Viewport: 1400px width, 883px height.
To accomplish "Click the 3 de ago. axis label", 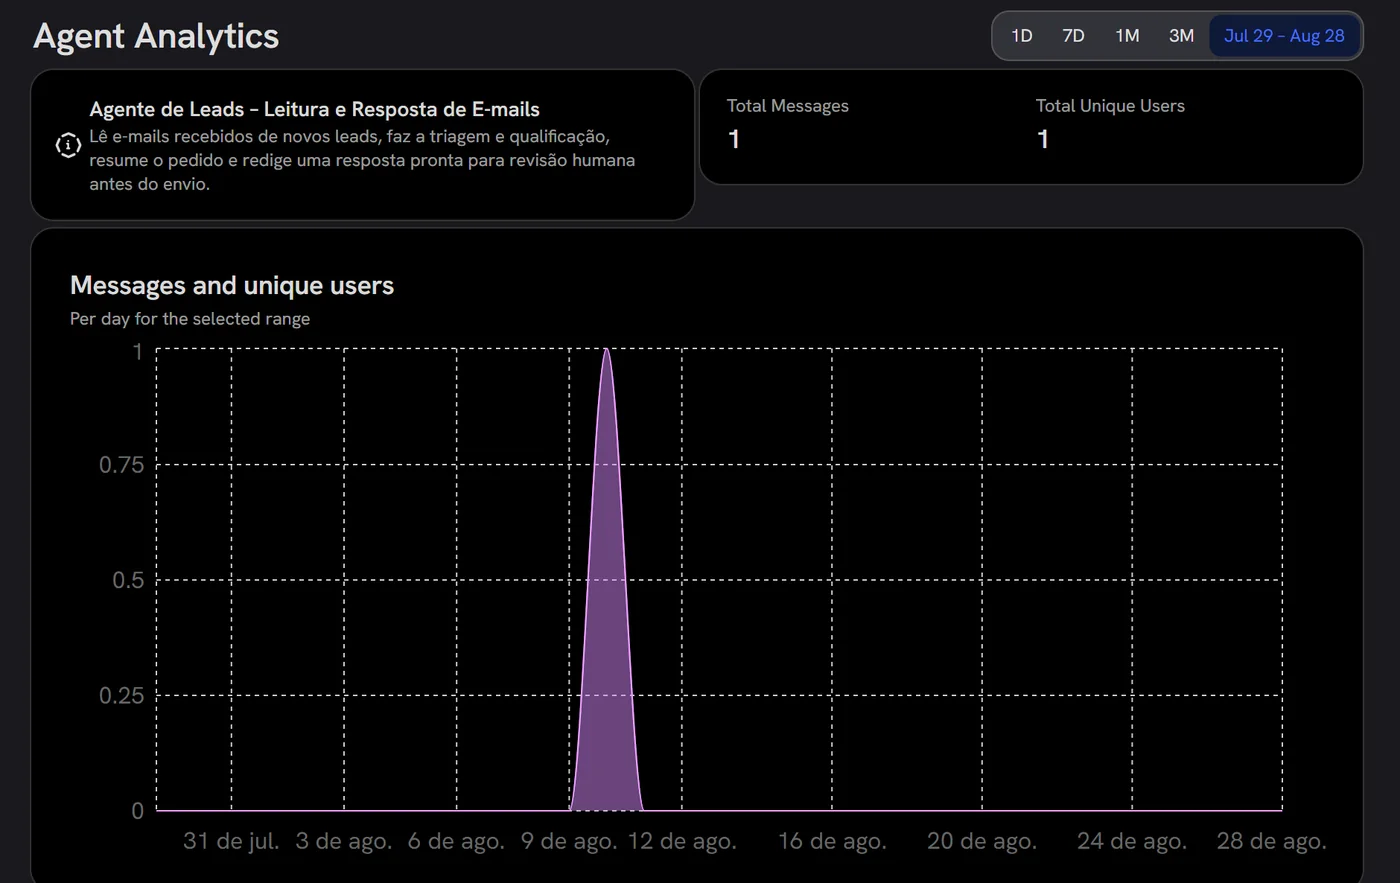I will [x=344, y=841].
